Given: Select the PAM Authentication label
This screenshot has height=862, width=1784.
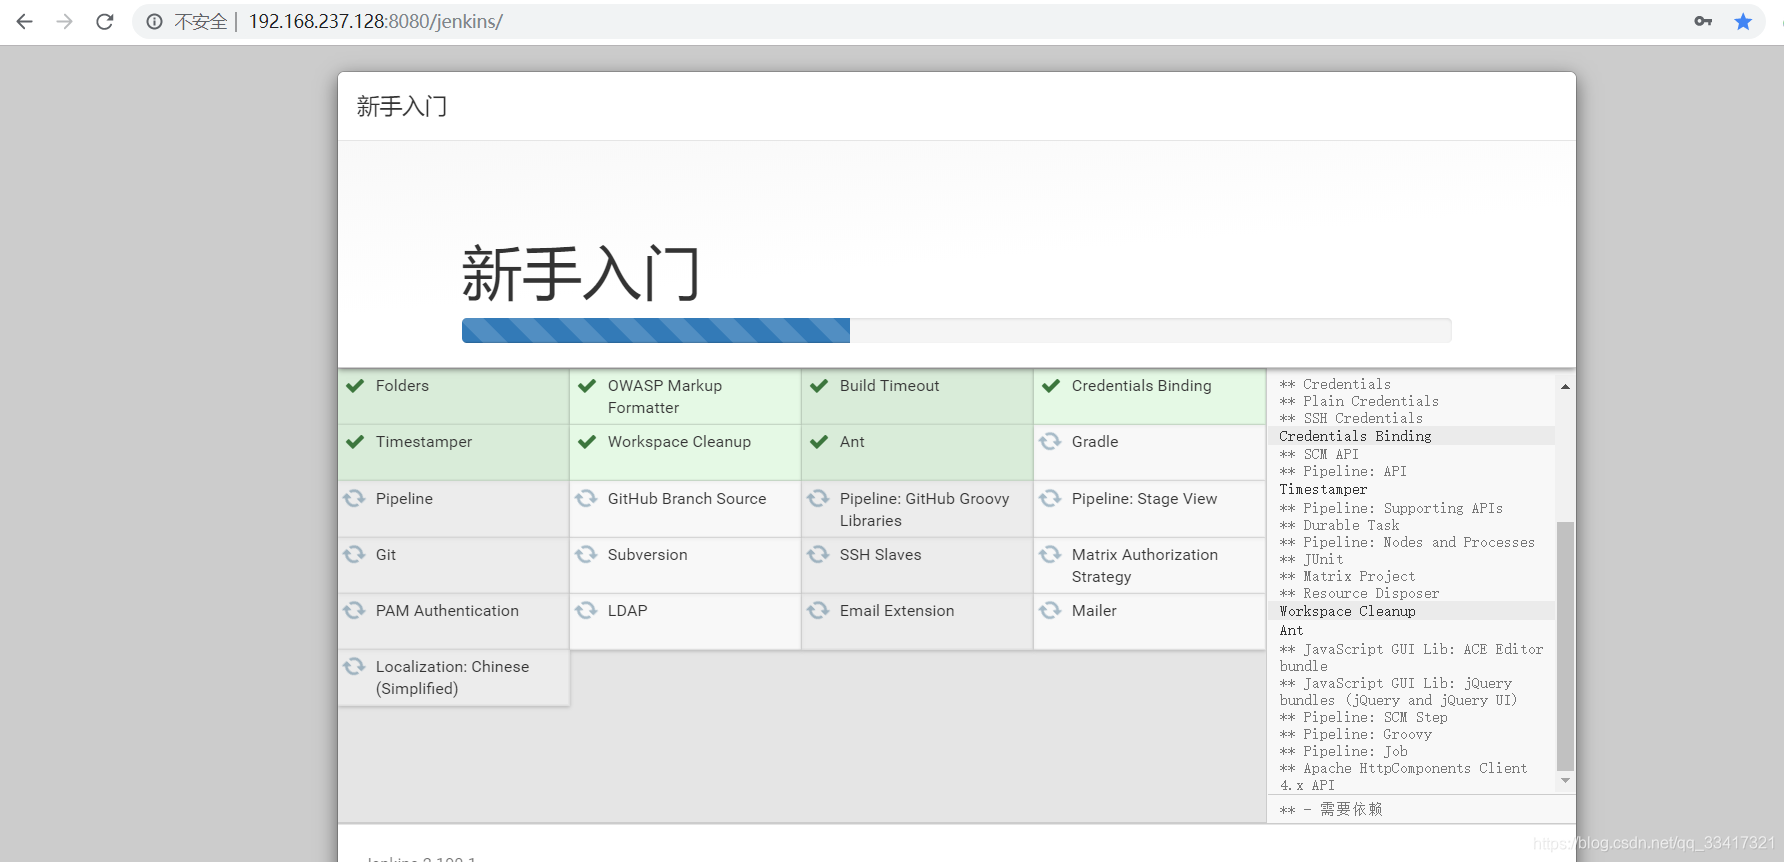Looking at the screenshot, I should point(447,611).
